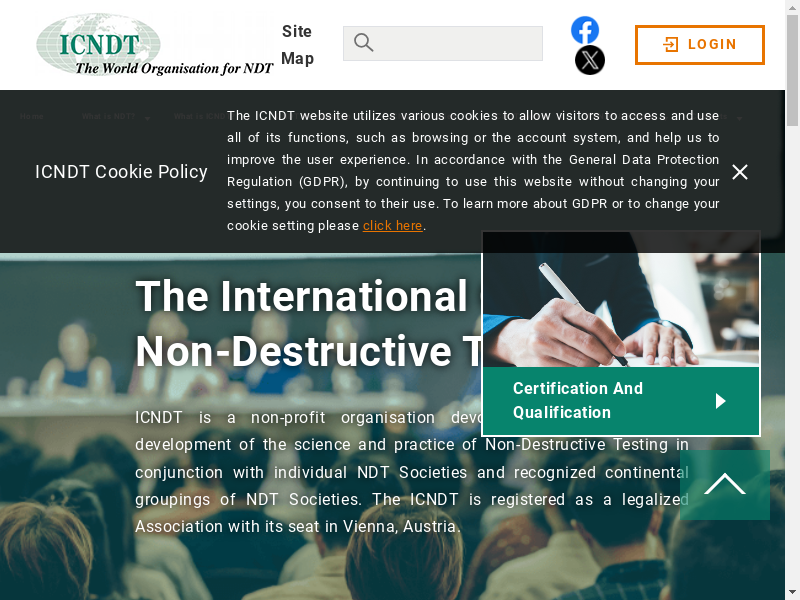
Task: Click the arrow on the Certification card
Action: click(x=721, y=401)
